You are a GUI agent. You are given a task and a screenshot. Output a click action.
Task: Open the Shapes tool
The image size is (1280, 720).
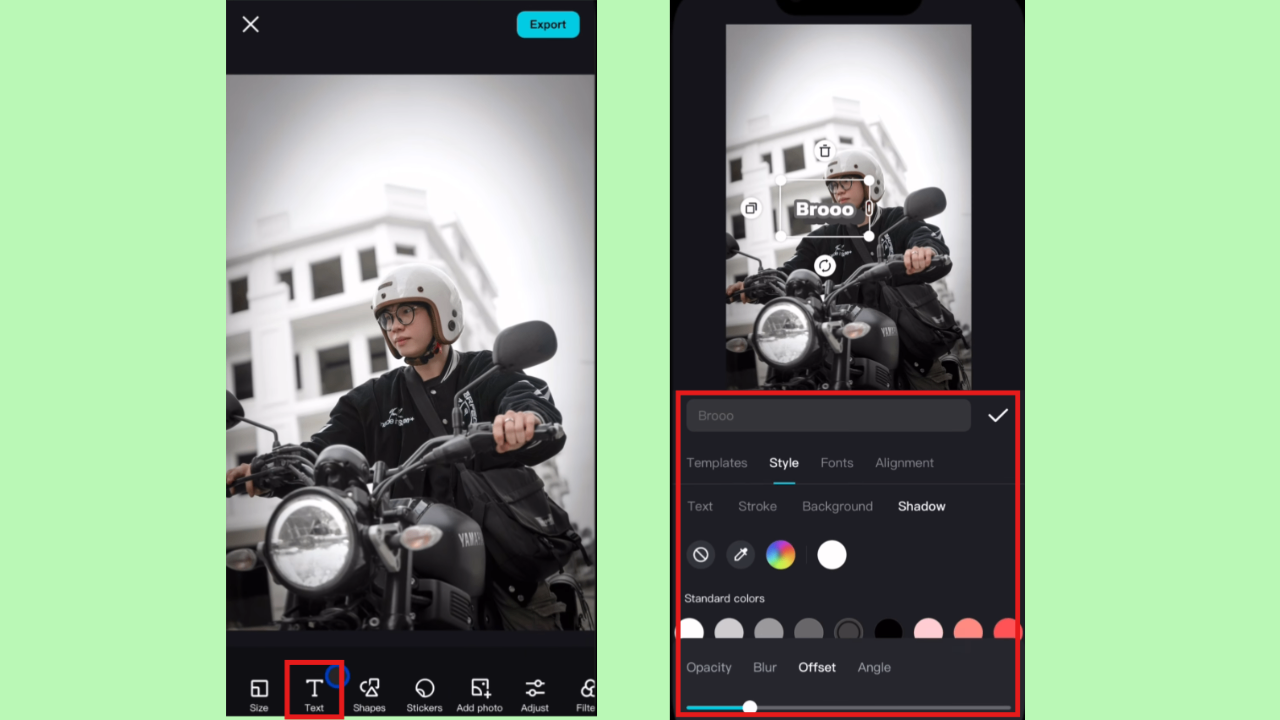point(369,692)
